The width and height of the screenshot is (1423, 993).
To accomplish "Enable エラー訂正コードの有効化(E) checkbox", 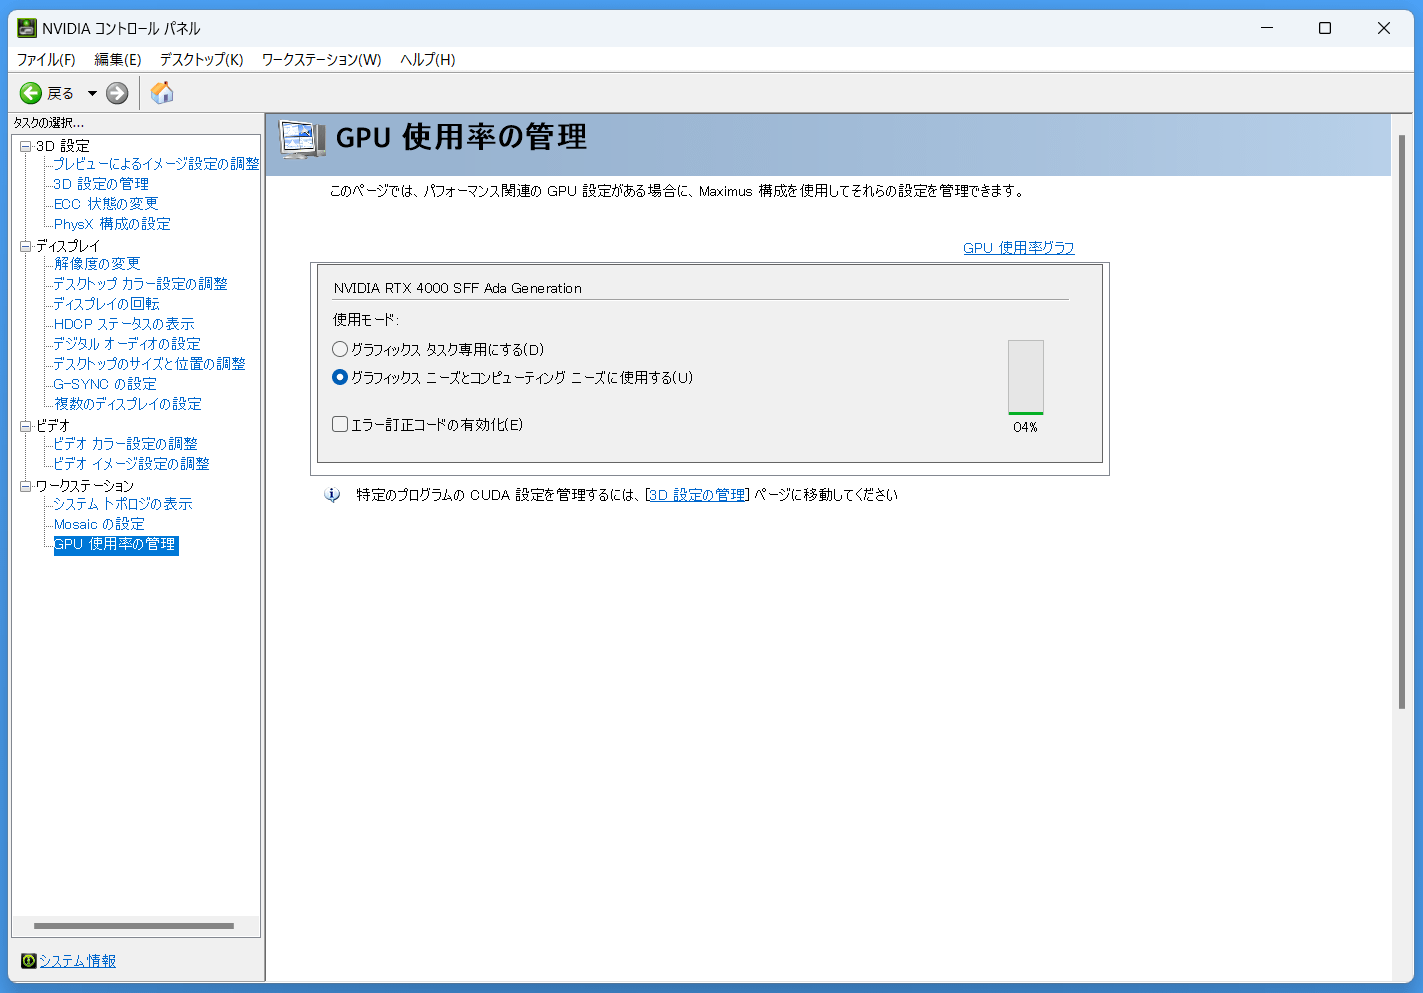I will pyautogui.click(x=340, y=424).
